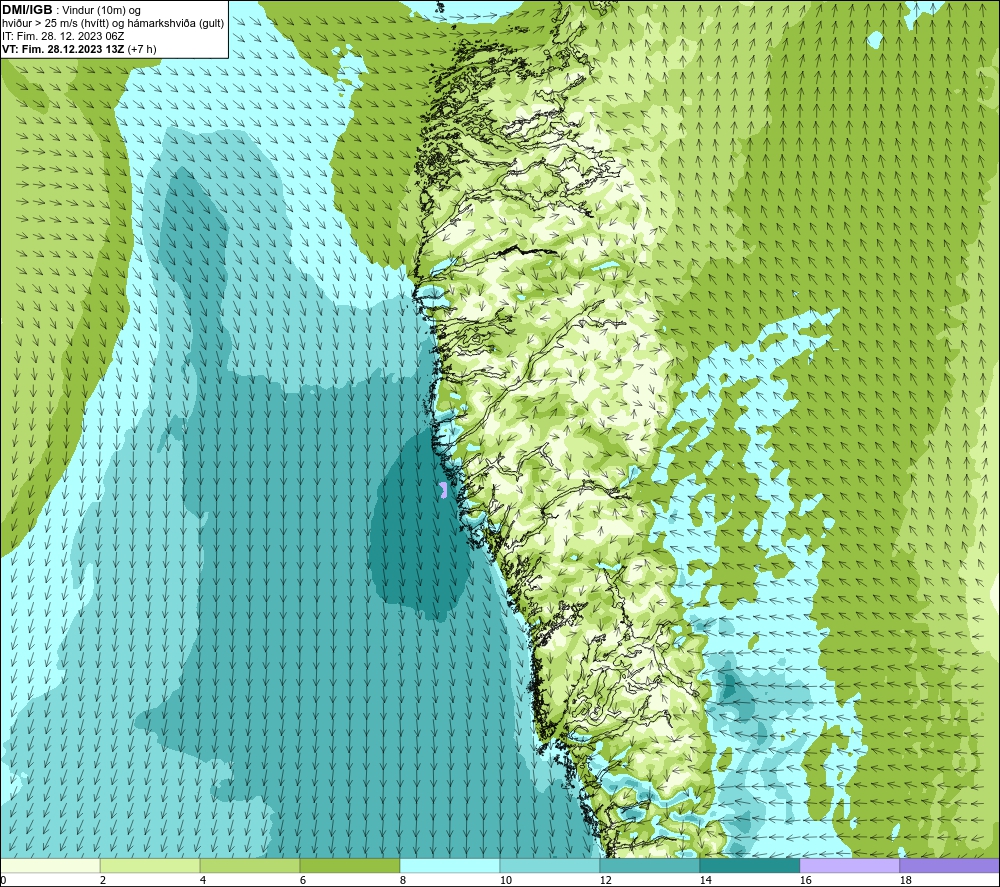The image size is (1000, 887).
Task: Click the scale label '0'
Action: coord(3,881)
